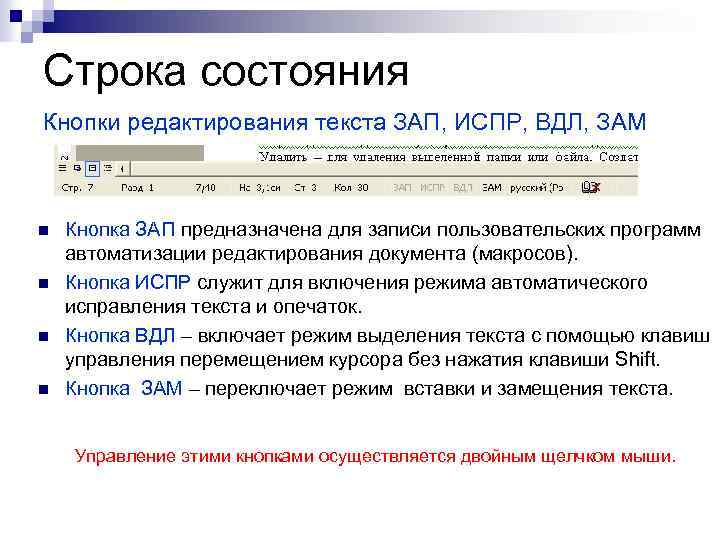Switch to Web Layout view icon

click(x=77, y=168)
